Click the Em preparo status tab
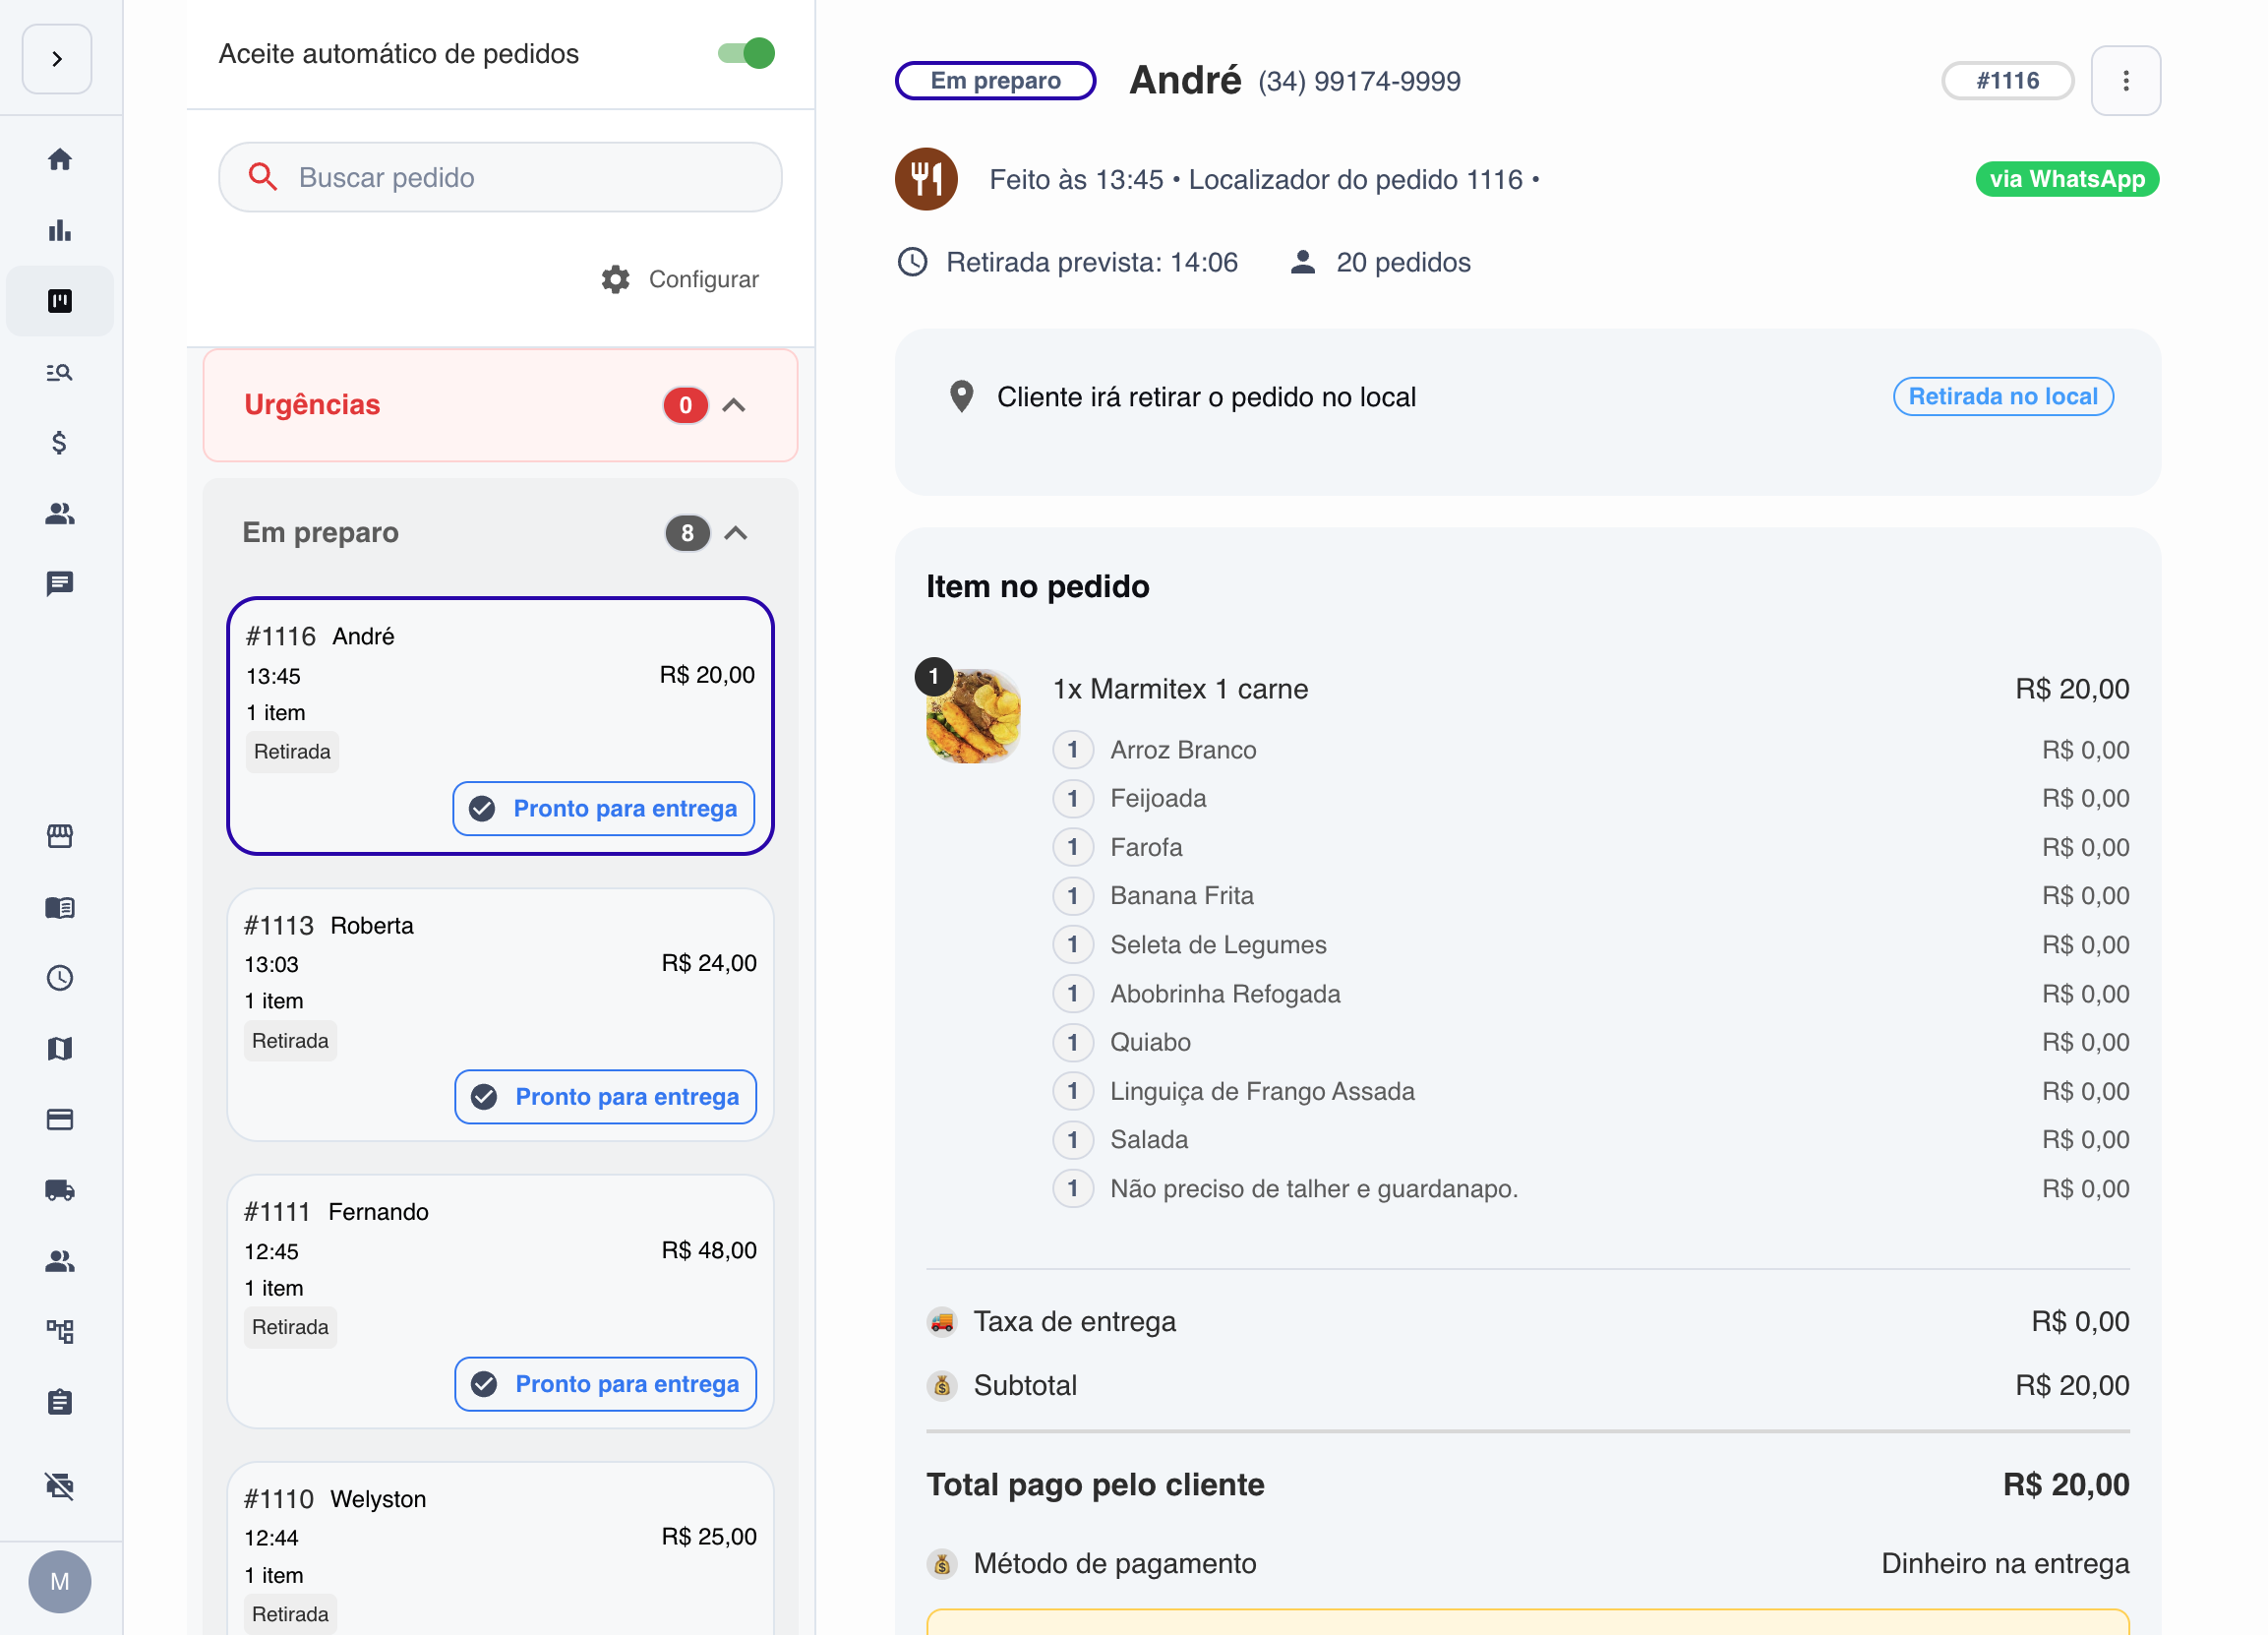The image size is (2268, 1635). point(994,80)
